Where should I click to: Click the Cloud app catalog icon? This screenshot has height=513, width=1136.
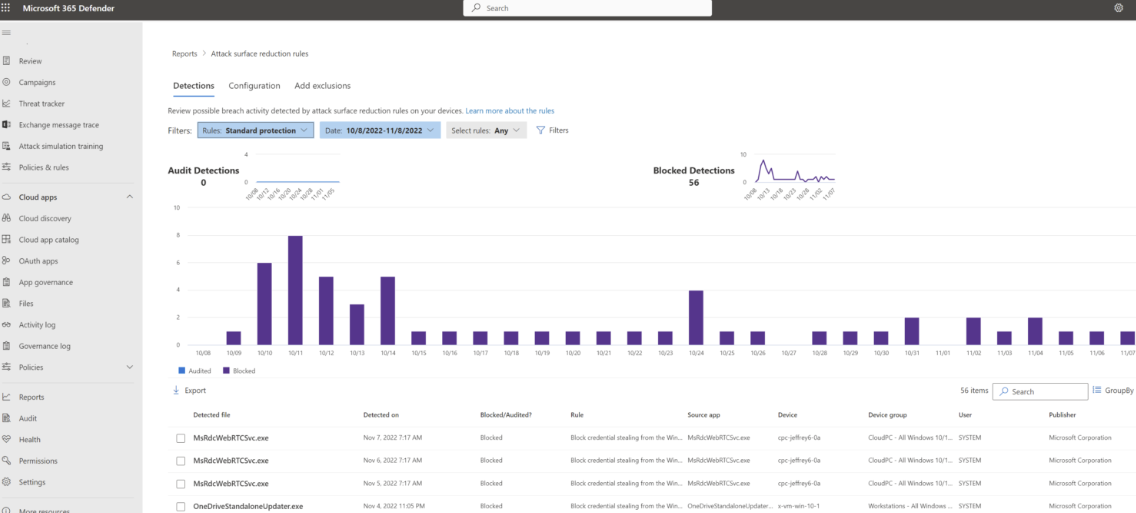[x=6, y=239]
